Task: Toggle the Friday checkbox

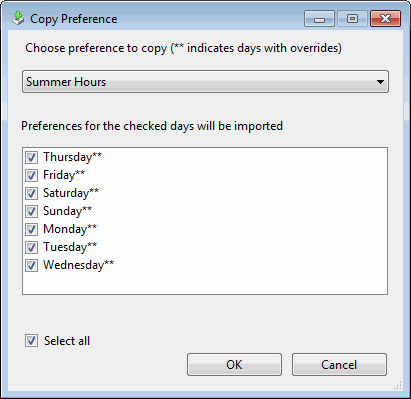Action: tap(31, 175)
